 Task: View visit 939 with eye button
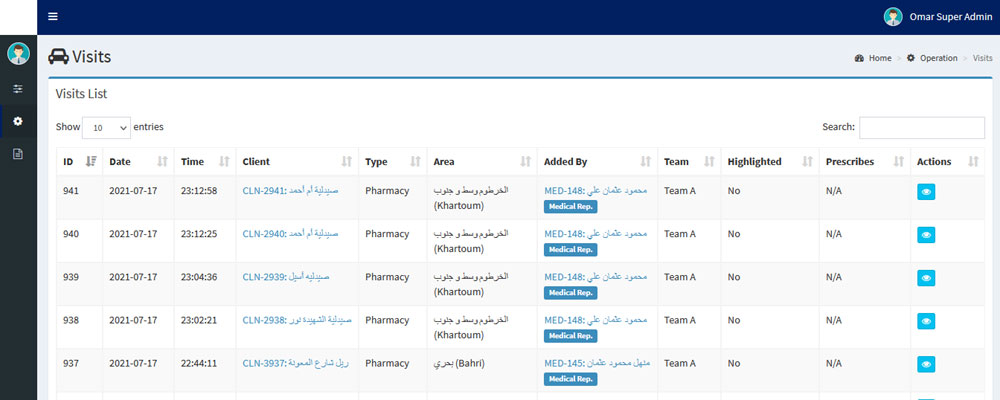tap(926, 278)
